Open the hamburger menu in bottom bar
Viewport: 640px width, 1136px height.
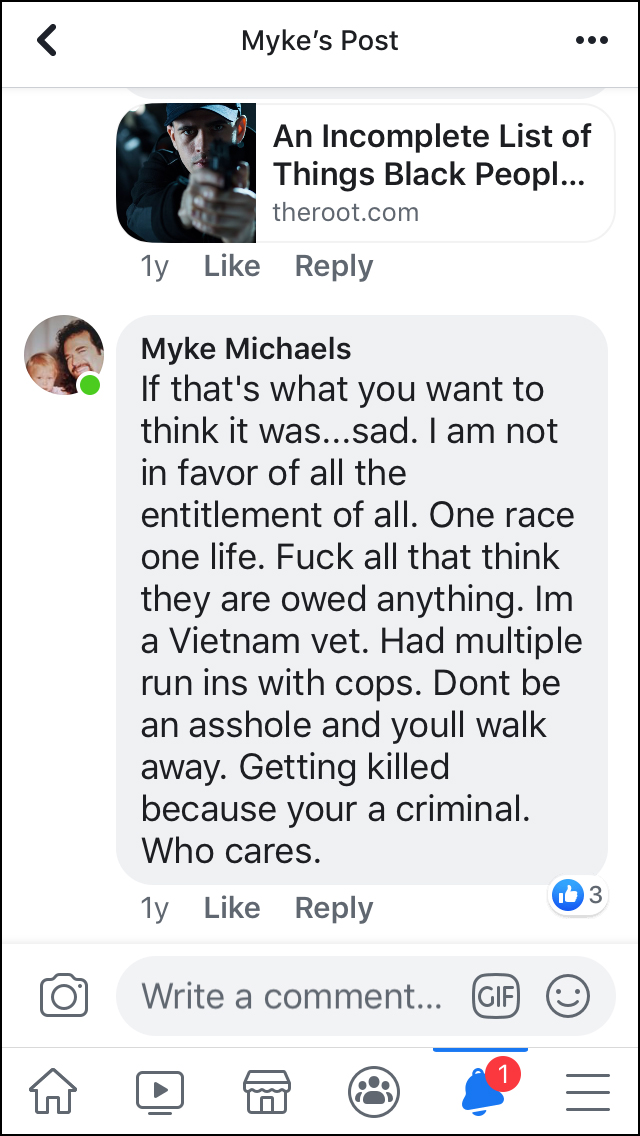pyautogui.click(x=588, y=1092)
